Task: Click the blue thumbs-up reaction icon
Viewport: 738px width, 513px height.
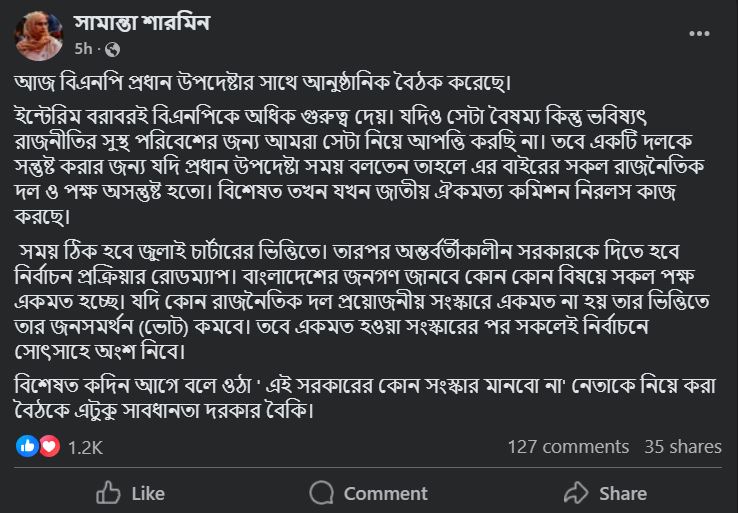Action: pos(27,446)
